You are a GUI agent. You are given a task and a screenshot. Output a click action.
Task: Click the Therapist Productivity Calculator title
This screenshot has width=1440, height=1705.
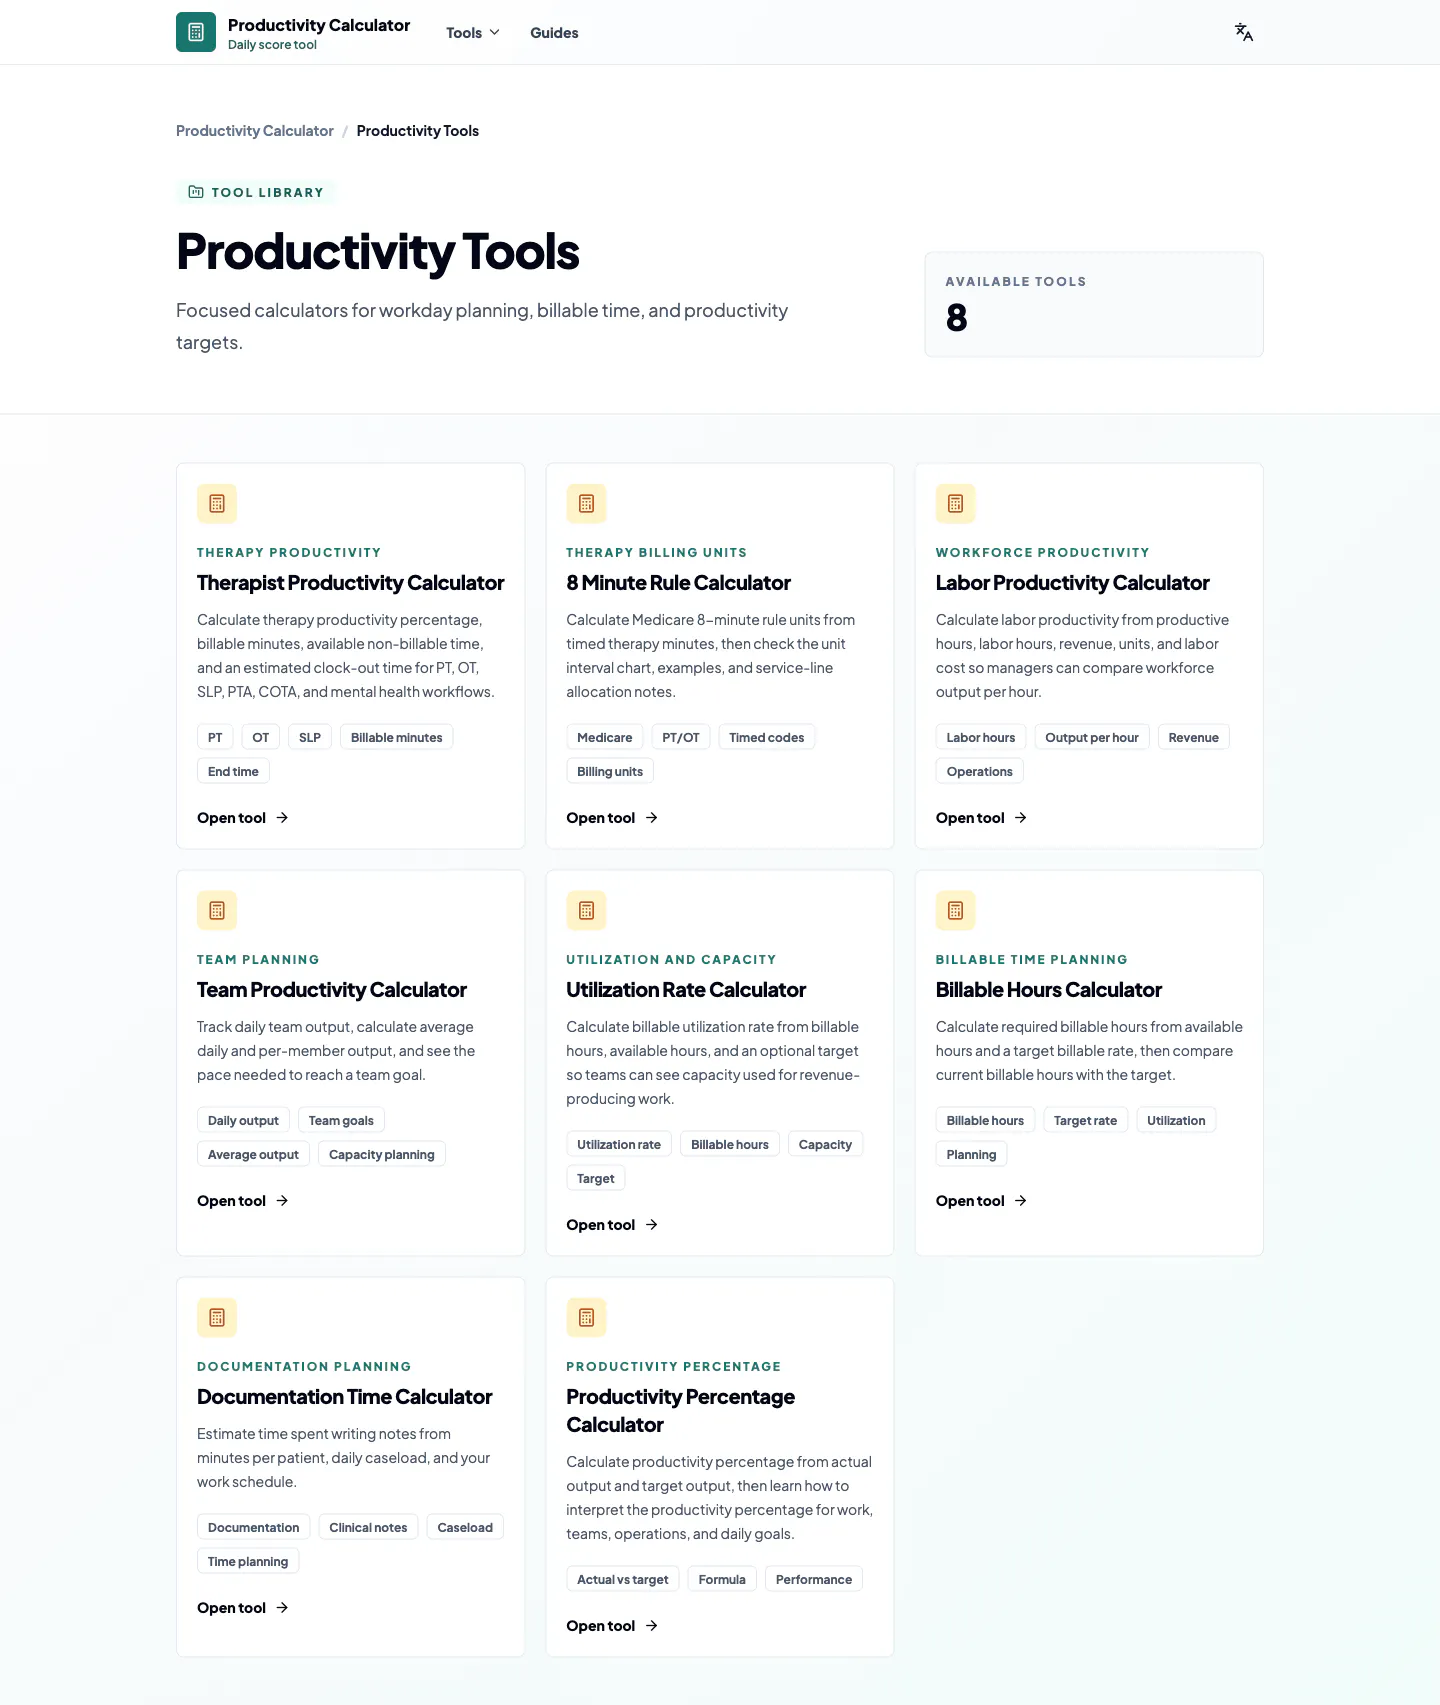pyautogui.click(x=351, y=583)
